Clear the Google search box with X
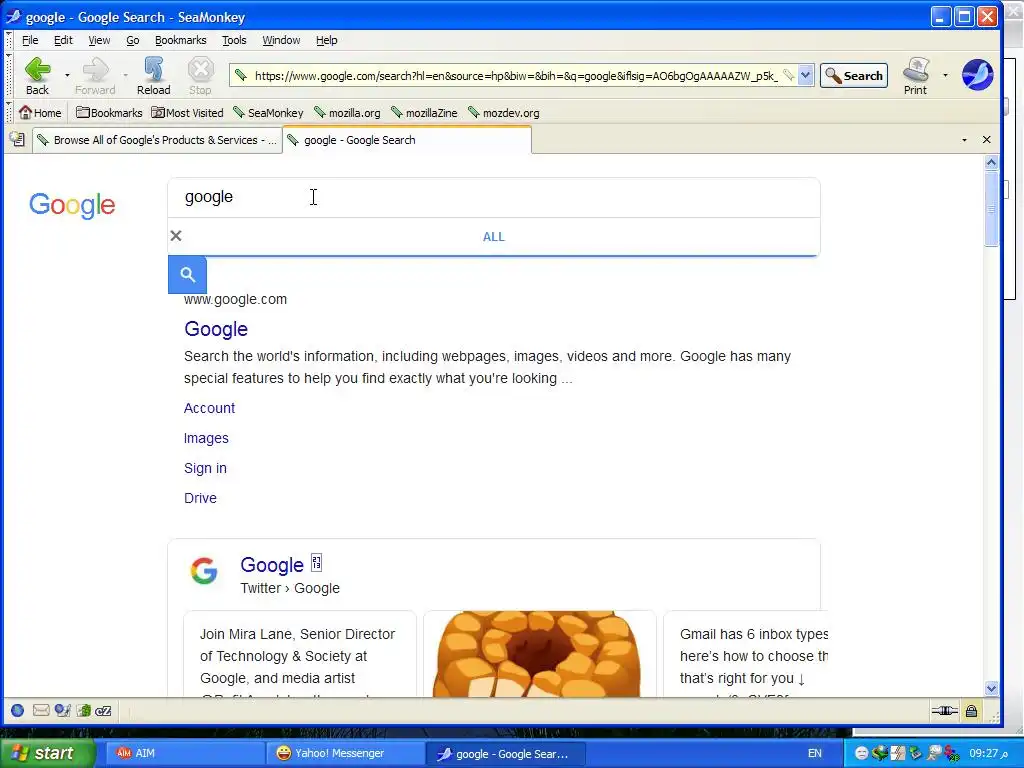Viewport: 1024px width, 768px height. 176,236
